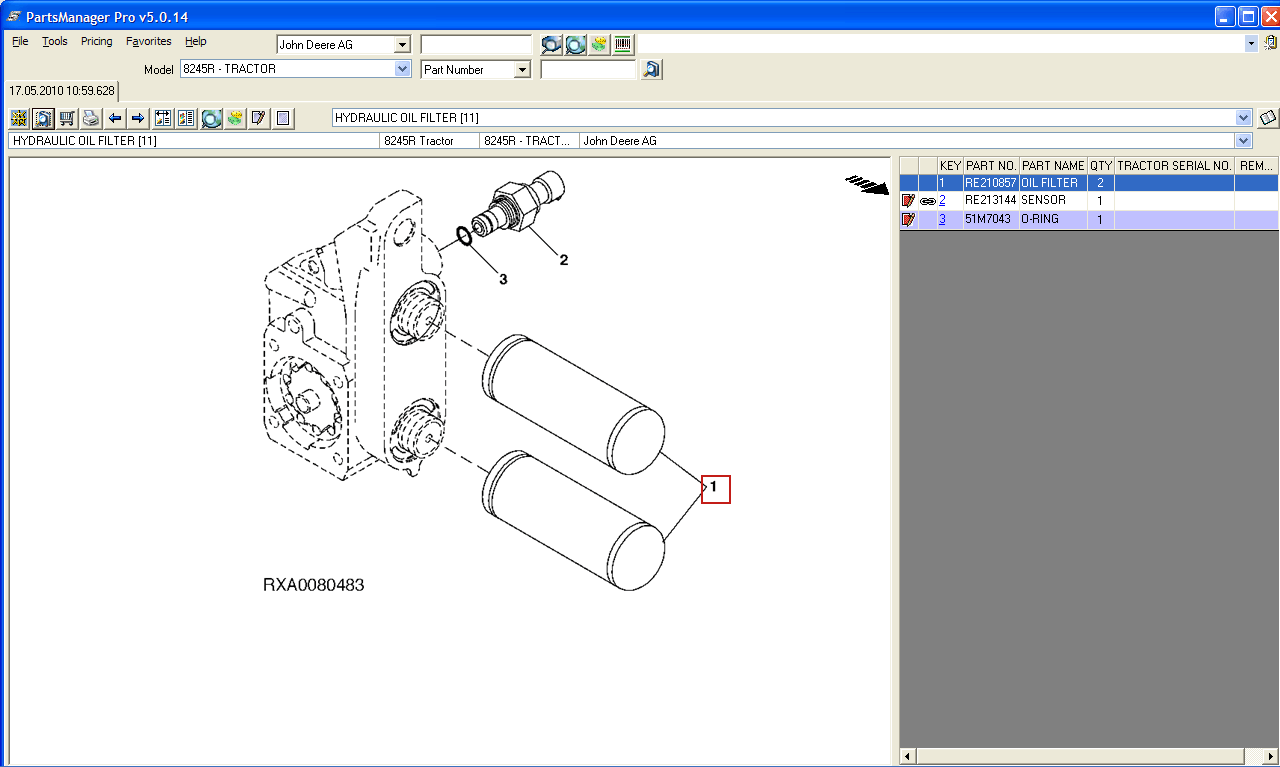Viewport: 1280px width, 767px height.
Task: Go forward with the blue right arrow
Action: [x=138, y=118]
